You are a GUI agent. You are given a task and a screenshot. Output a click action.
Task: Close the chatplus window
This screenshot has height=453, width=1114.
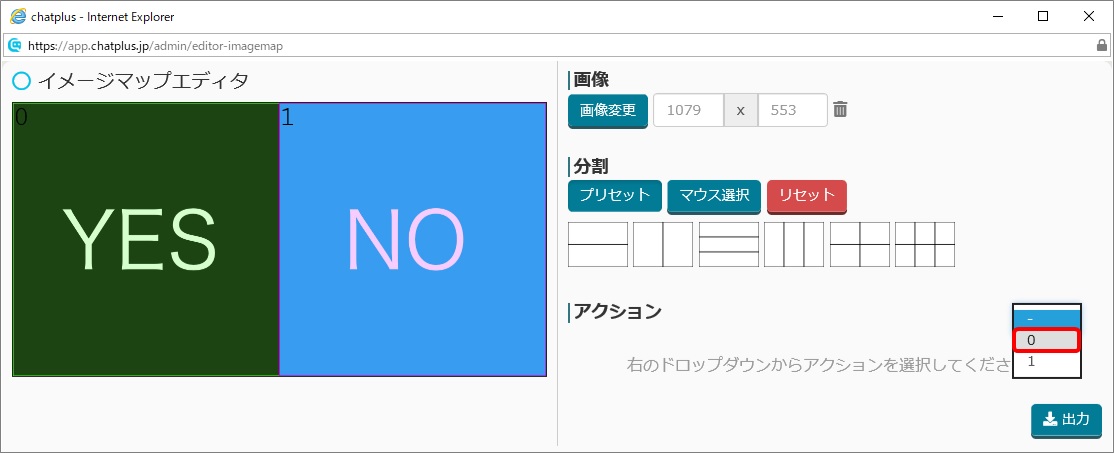click(x=1088, y=16)
